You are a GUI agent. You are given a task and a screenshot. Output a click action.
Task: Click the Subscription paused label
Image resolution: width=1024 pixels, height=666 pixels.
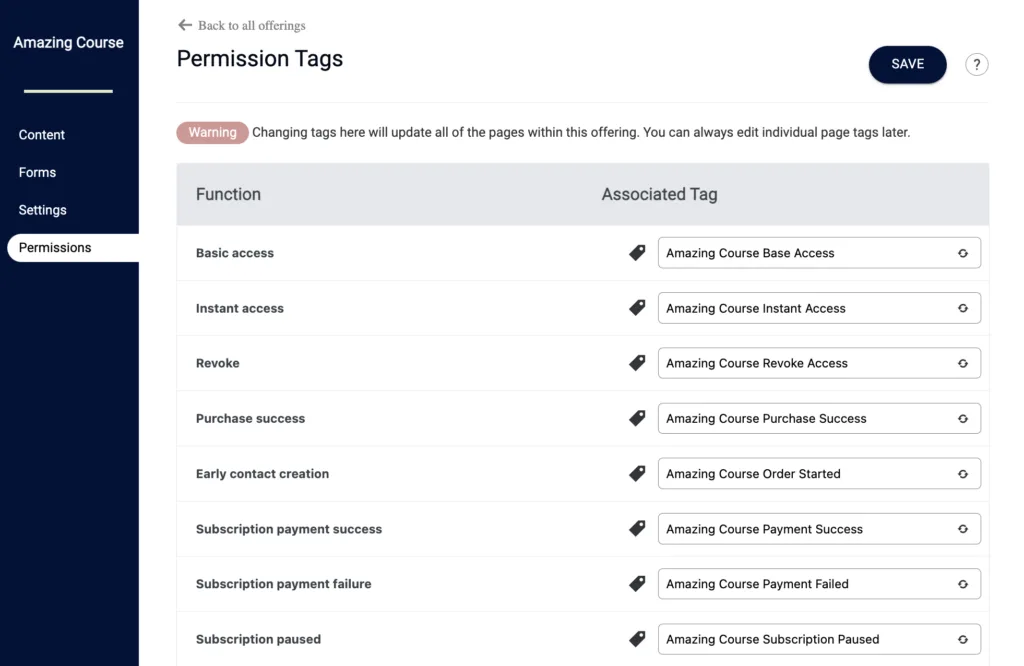pos(258,639)
